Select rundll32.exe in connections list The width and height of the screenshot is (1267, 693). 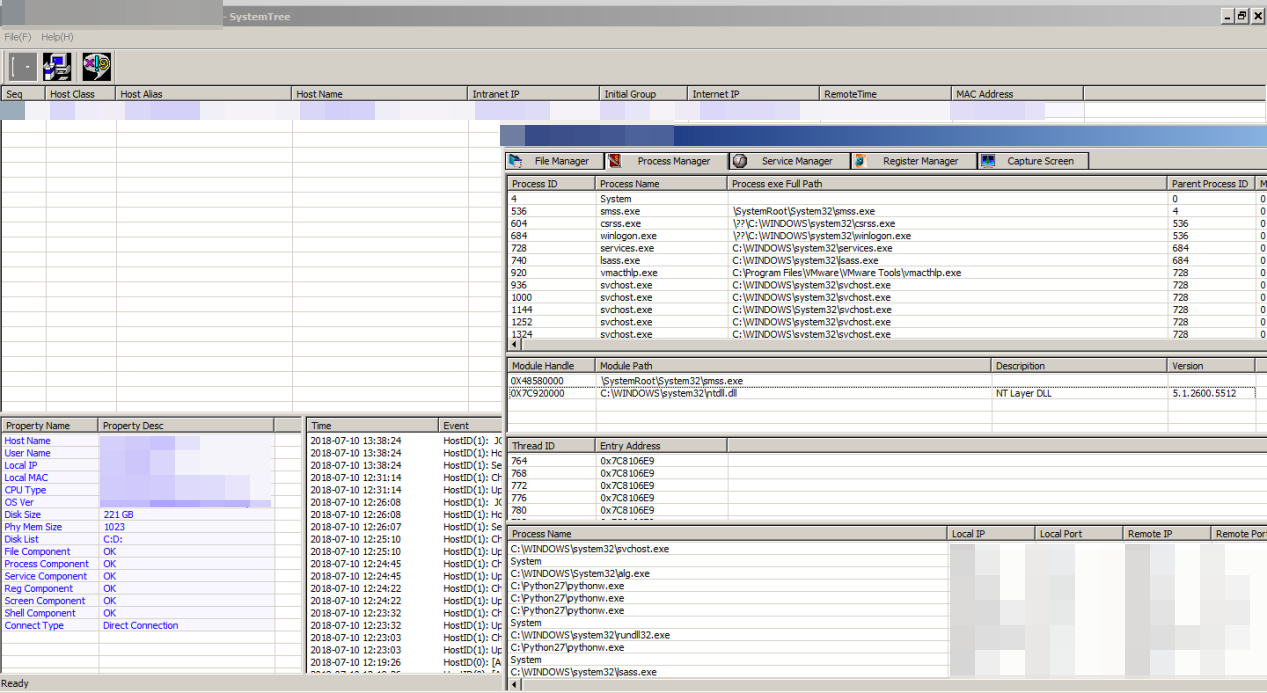(x=590, y=635)
